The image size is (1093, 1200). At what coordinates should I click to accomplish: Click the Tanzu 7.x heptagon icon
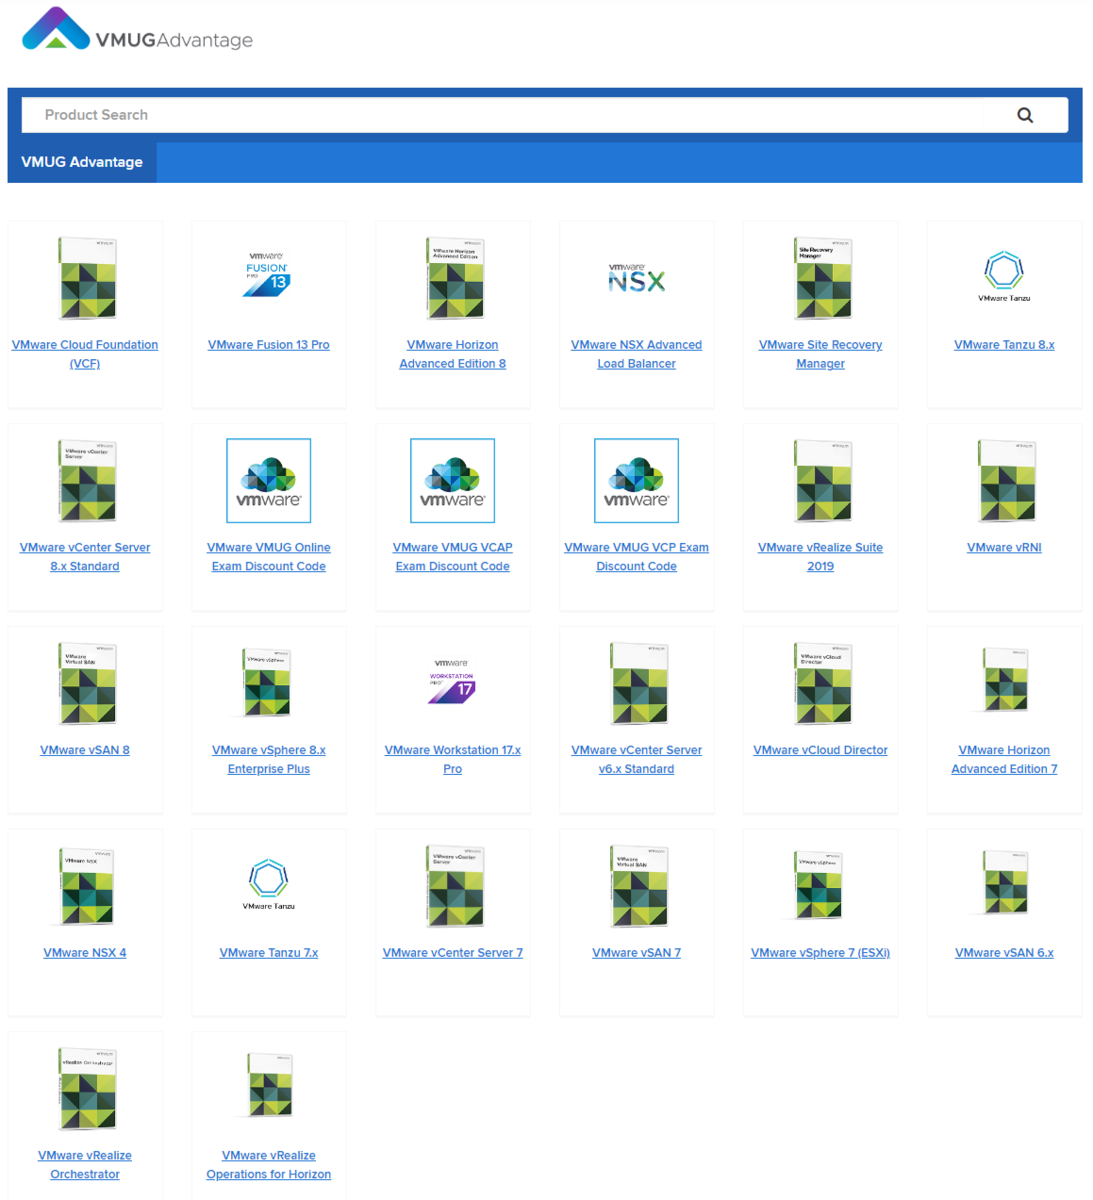pos(269,884)
